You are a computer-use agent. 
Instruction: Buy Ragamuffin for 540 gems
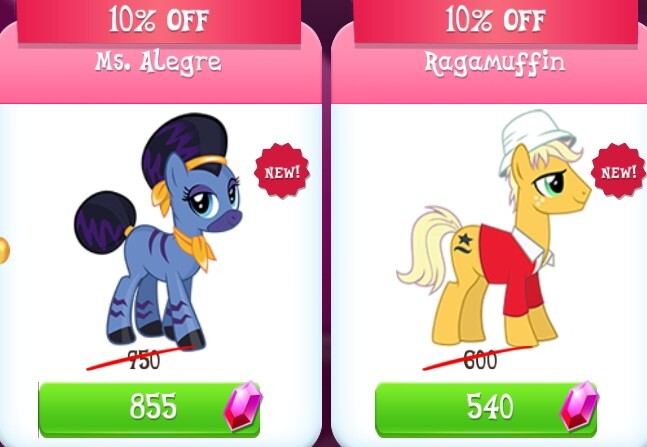click(486, 409)
